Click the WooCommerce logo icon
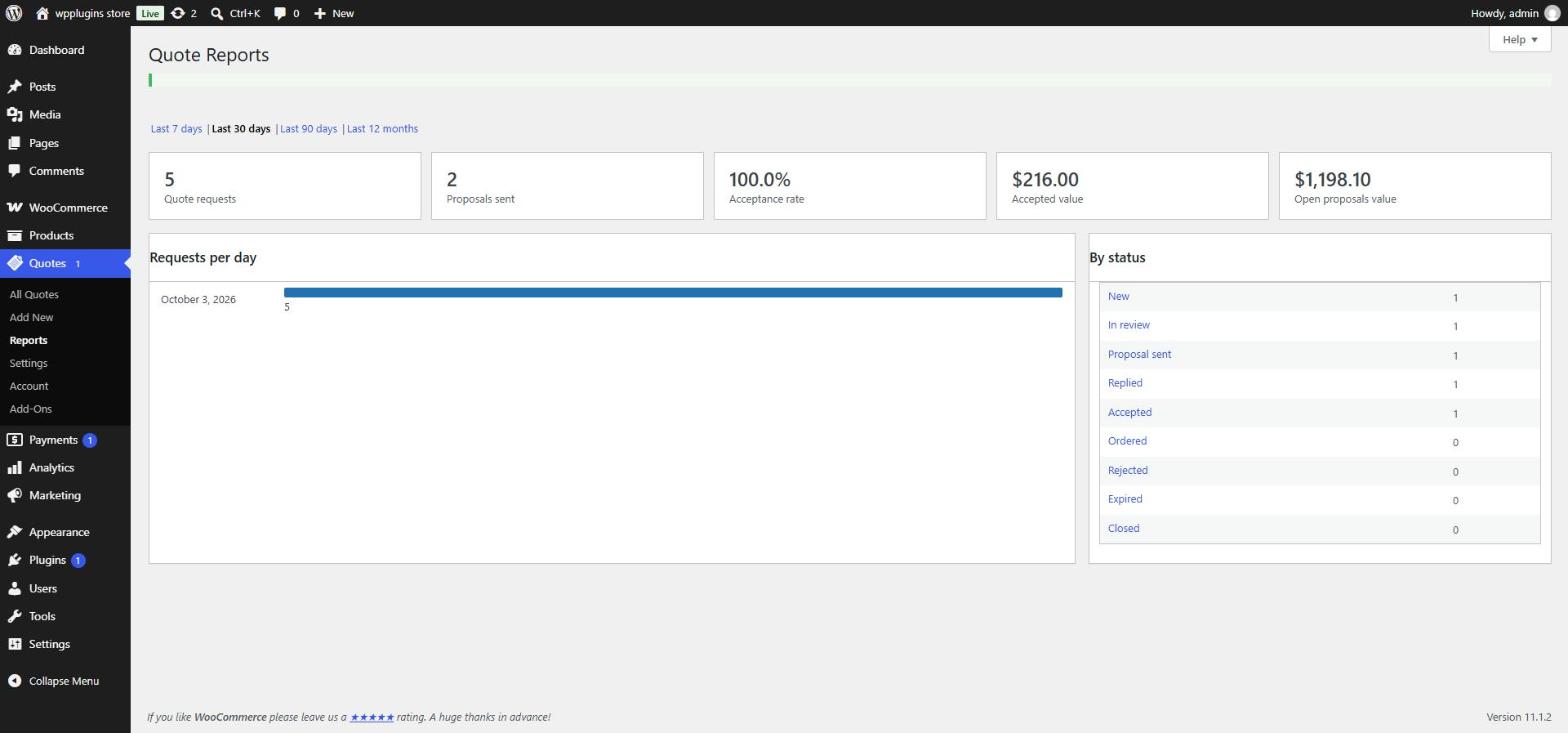 click(15, 208)
